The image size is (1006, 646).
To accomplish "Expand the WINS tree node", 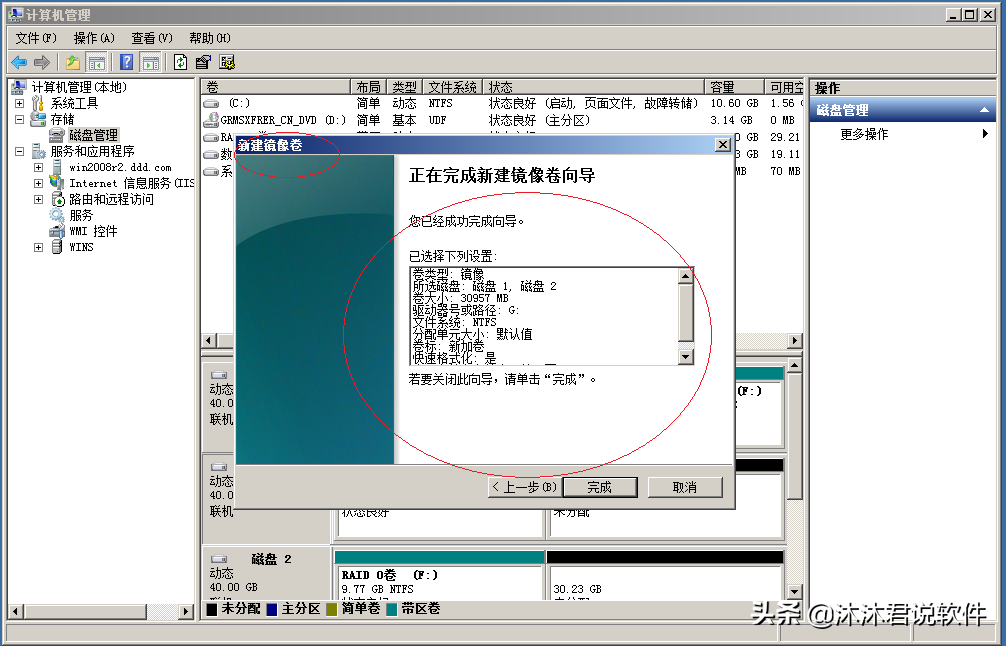I will (38, 248).
